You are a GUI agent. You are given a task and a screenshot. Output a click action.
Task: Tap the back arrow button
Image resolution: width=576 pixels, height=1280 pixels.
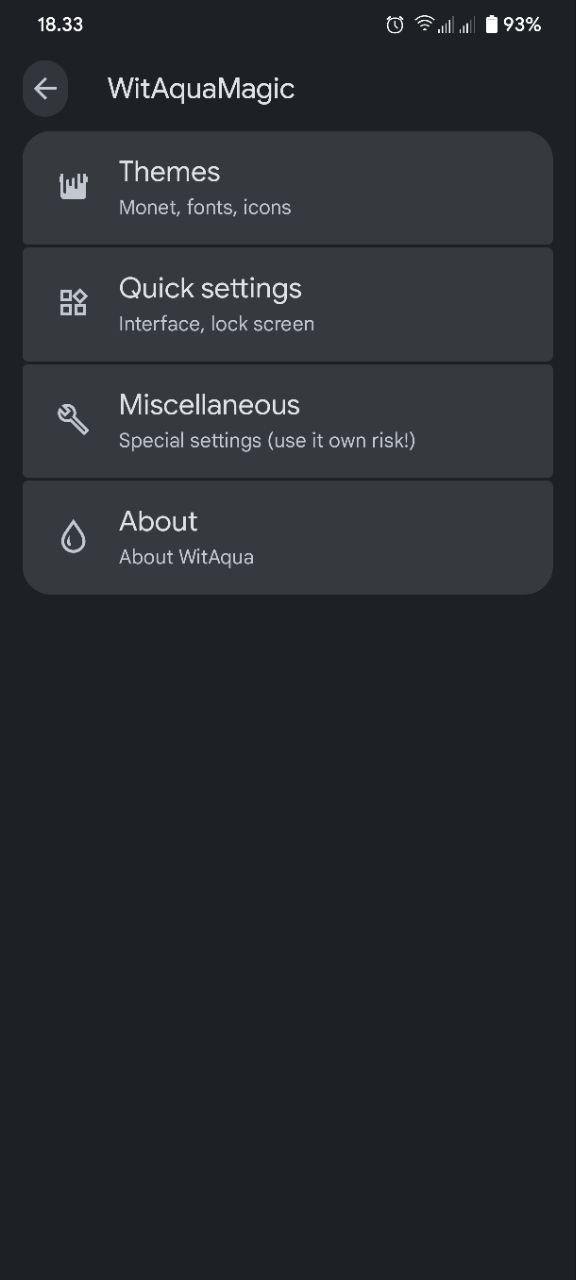click(45, 89)
